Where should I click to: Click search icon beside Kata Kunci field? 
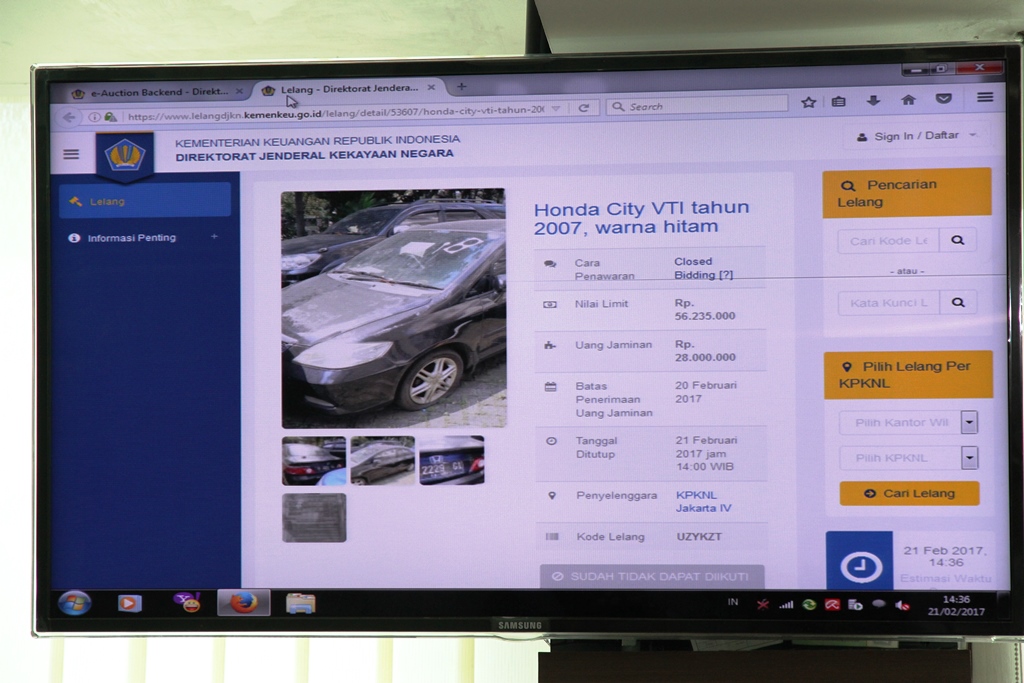point(958,302)
